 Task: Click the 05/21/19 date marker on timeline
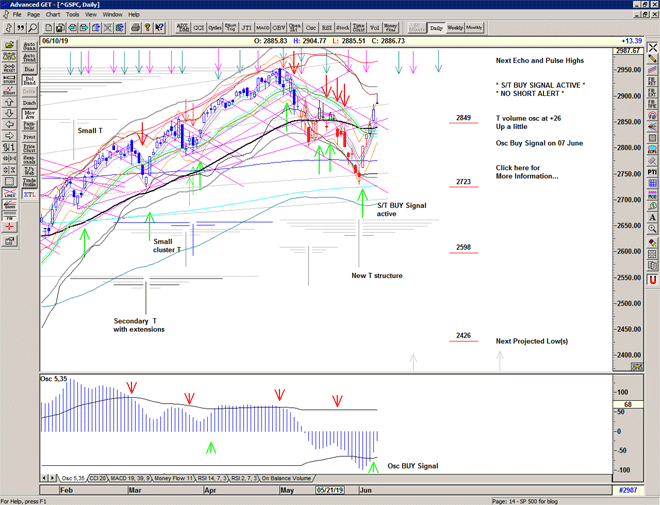point(329,491)
